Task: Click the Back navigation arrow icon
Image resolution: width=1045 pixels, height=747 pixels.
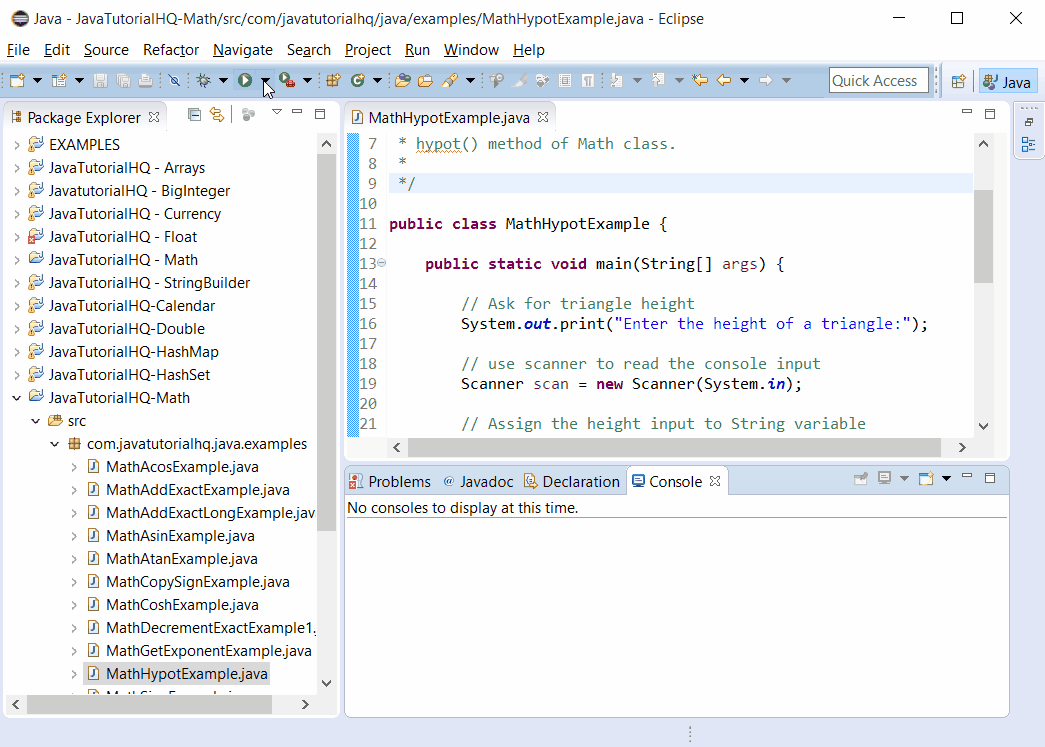Action: [x=724, y=81]
